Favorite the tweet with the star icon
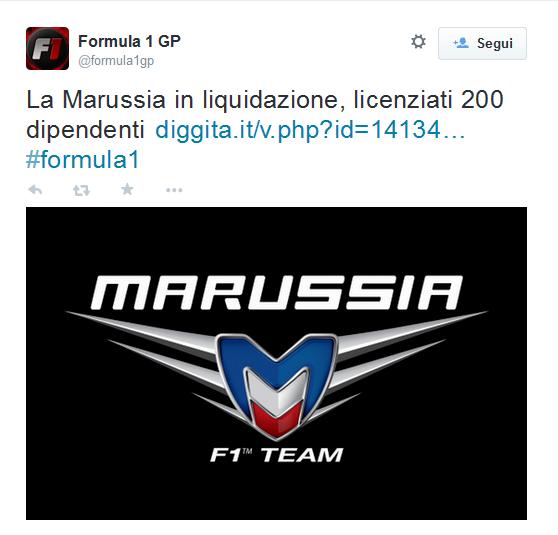The image size is (558, 535). (127, 189)
